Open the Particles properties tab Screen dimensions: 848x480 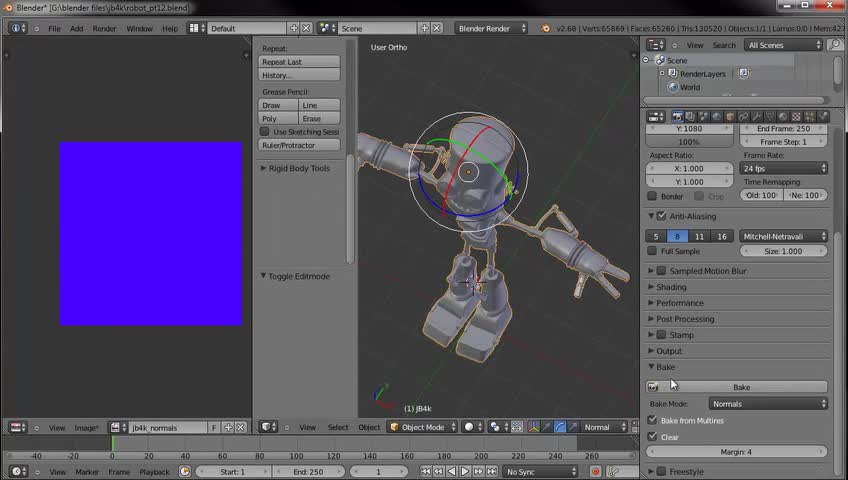coord(810,117)
